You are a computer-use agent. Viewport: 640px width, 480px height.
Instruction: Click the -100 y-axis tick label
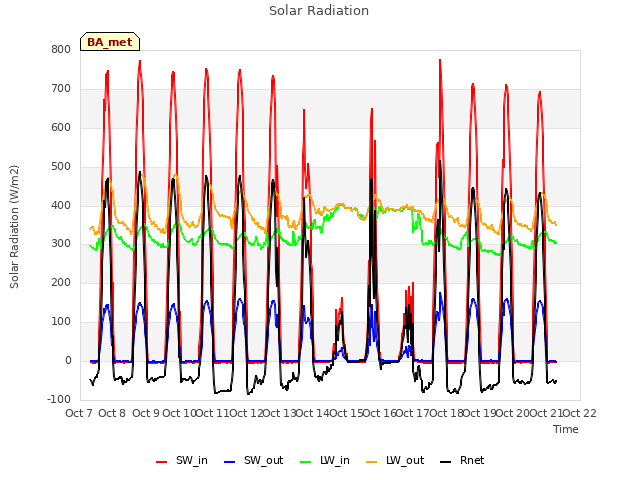(59, 400)
